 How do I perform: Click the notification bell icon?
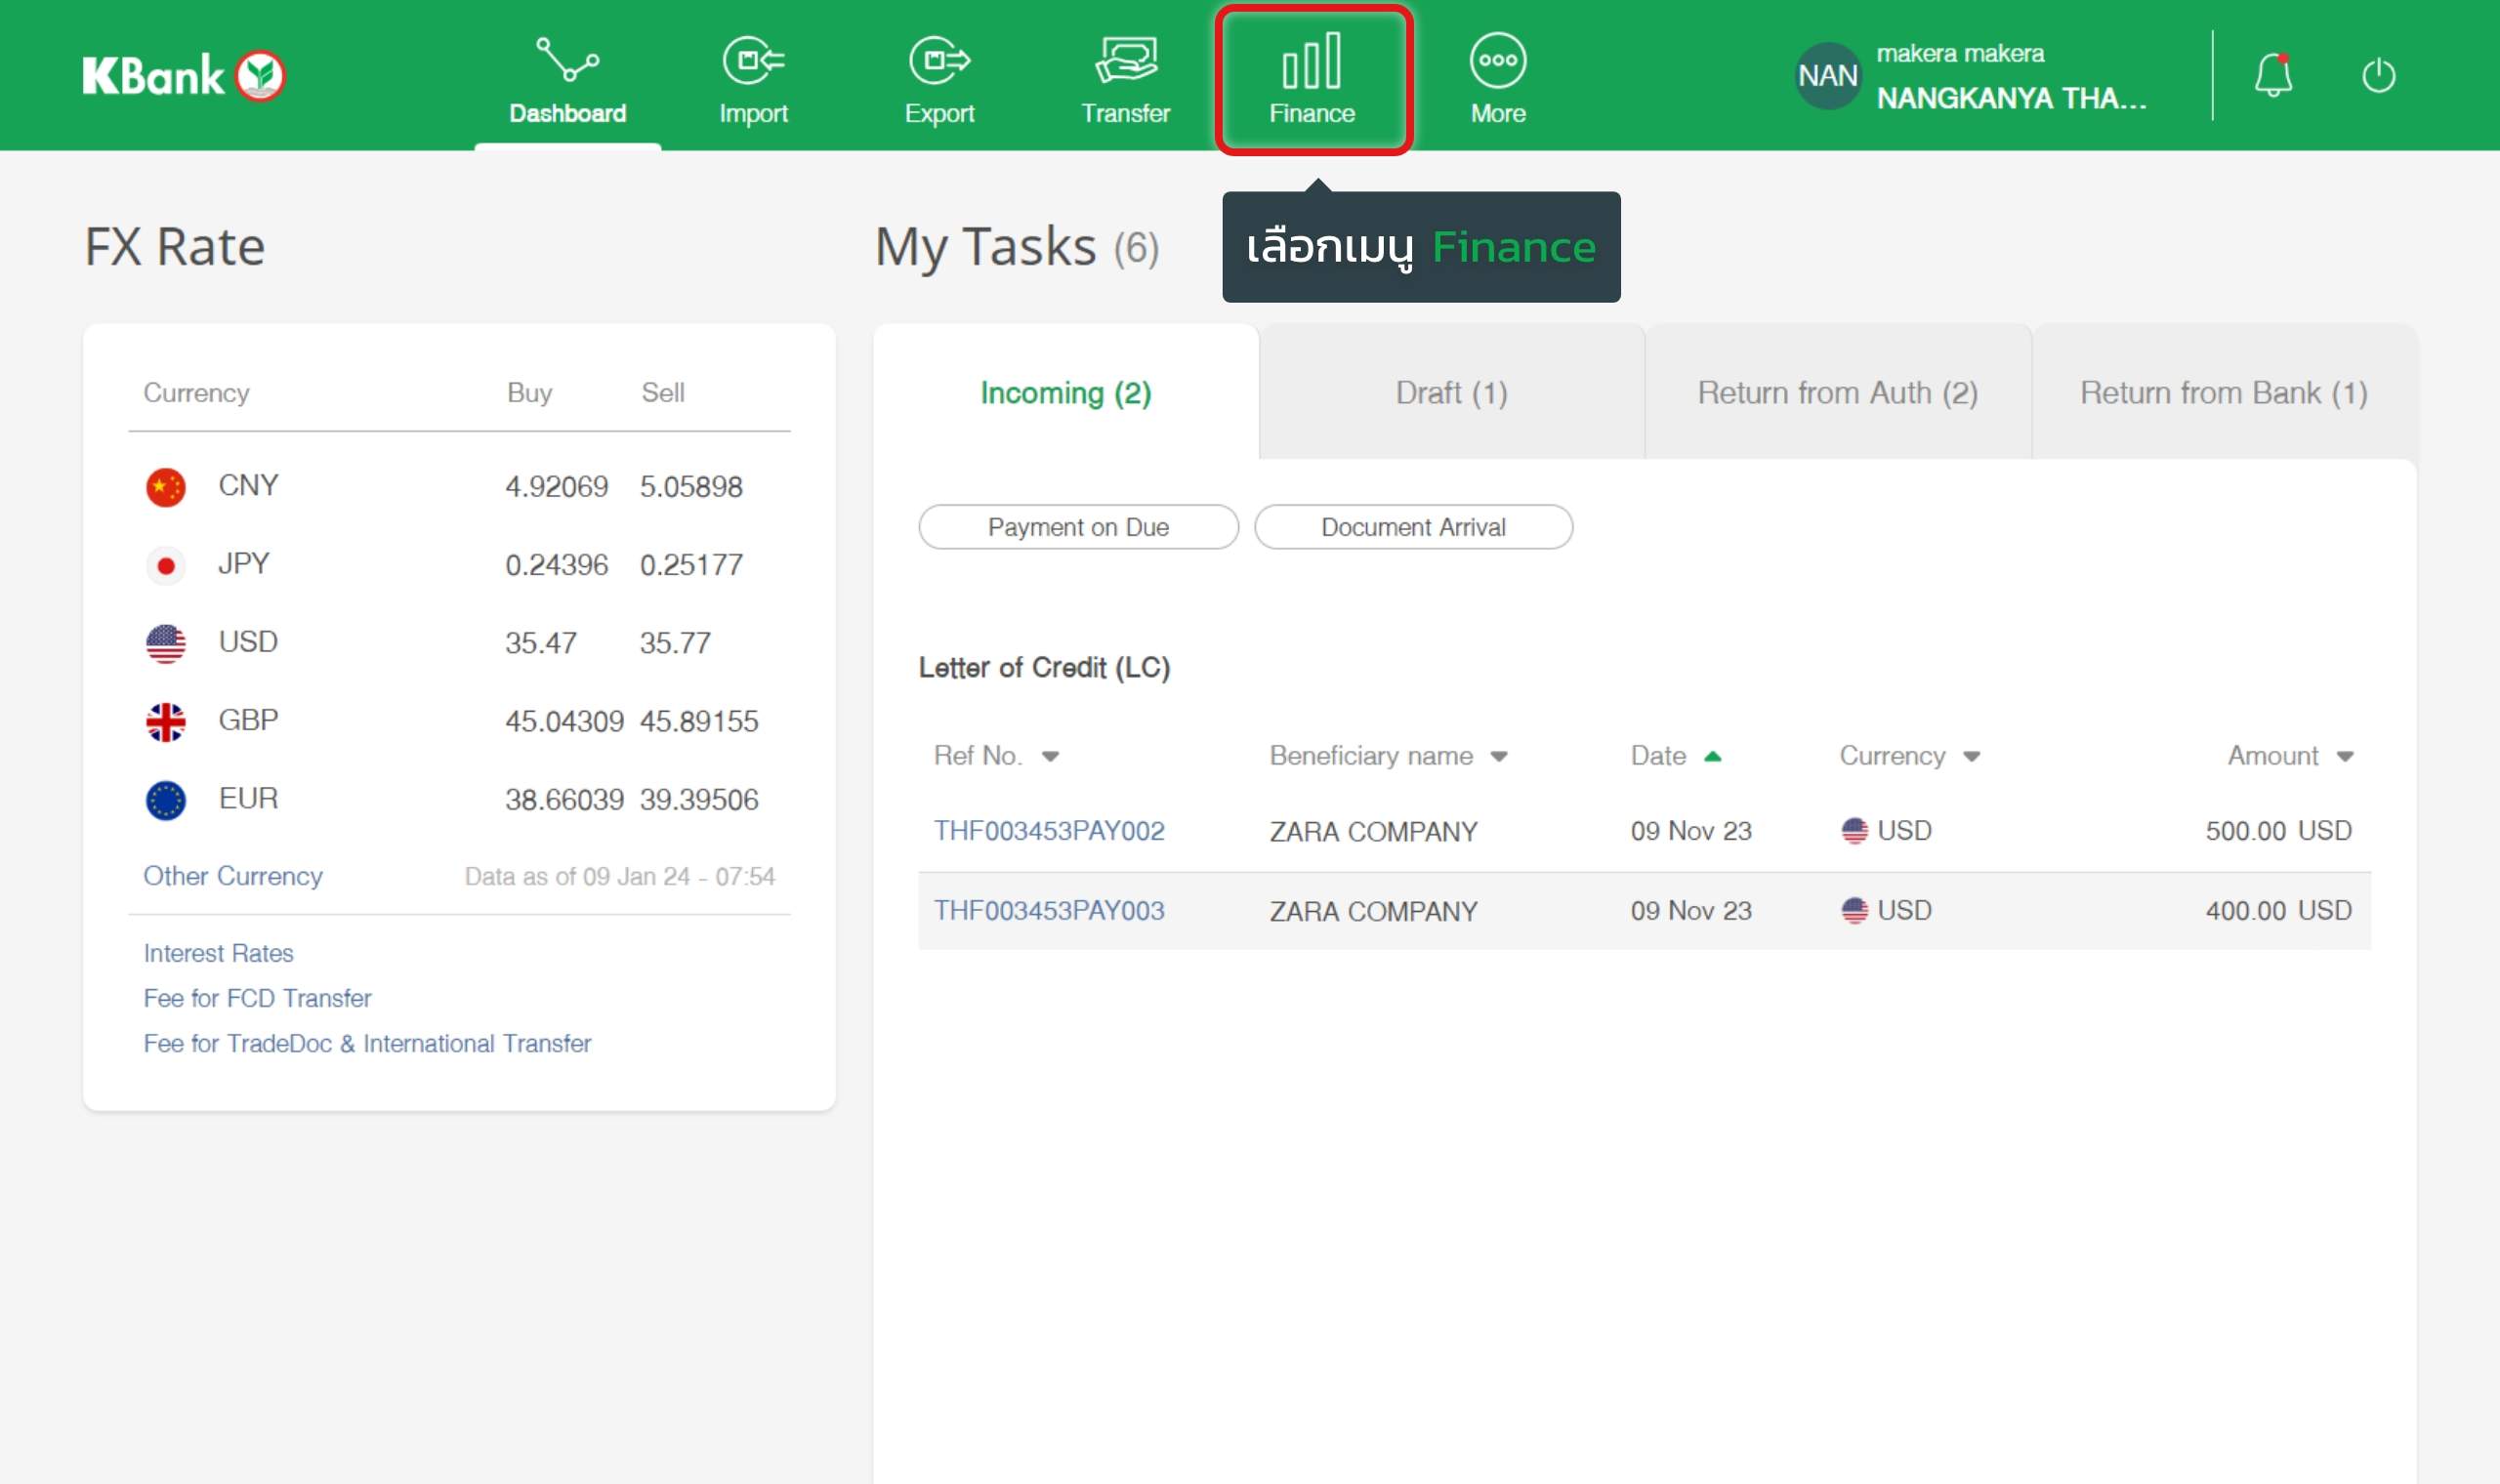click(2272, 76)
